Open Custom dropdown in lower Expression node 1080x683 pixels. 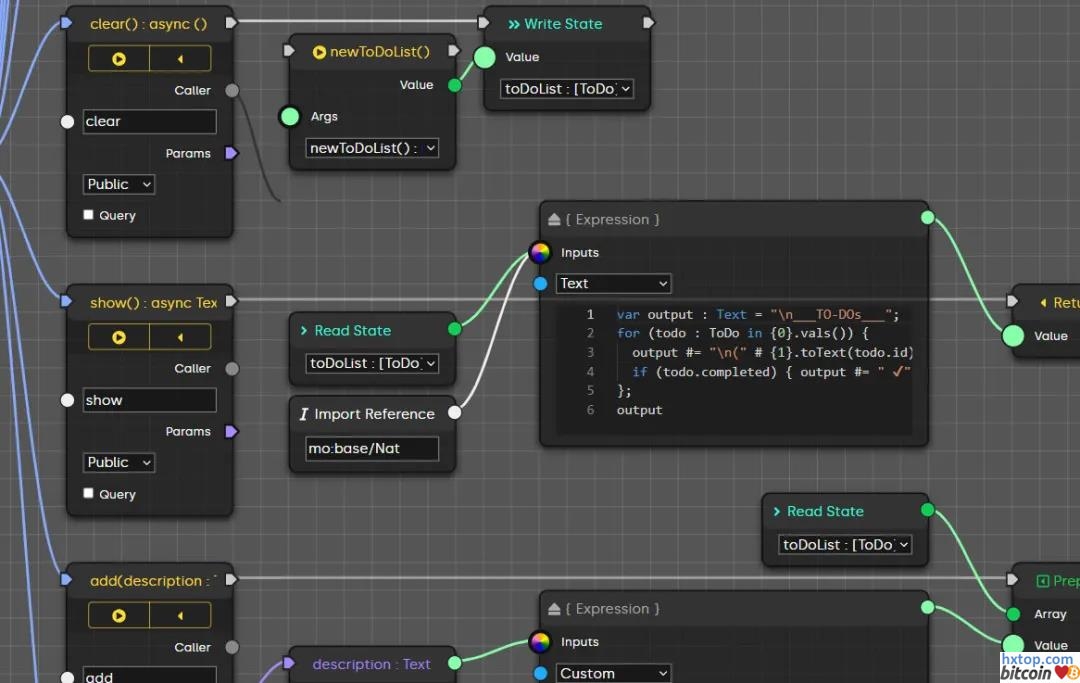(613, 673)
